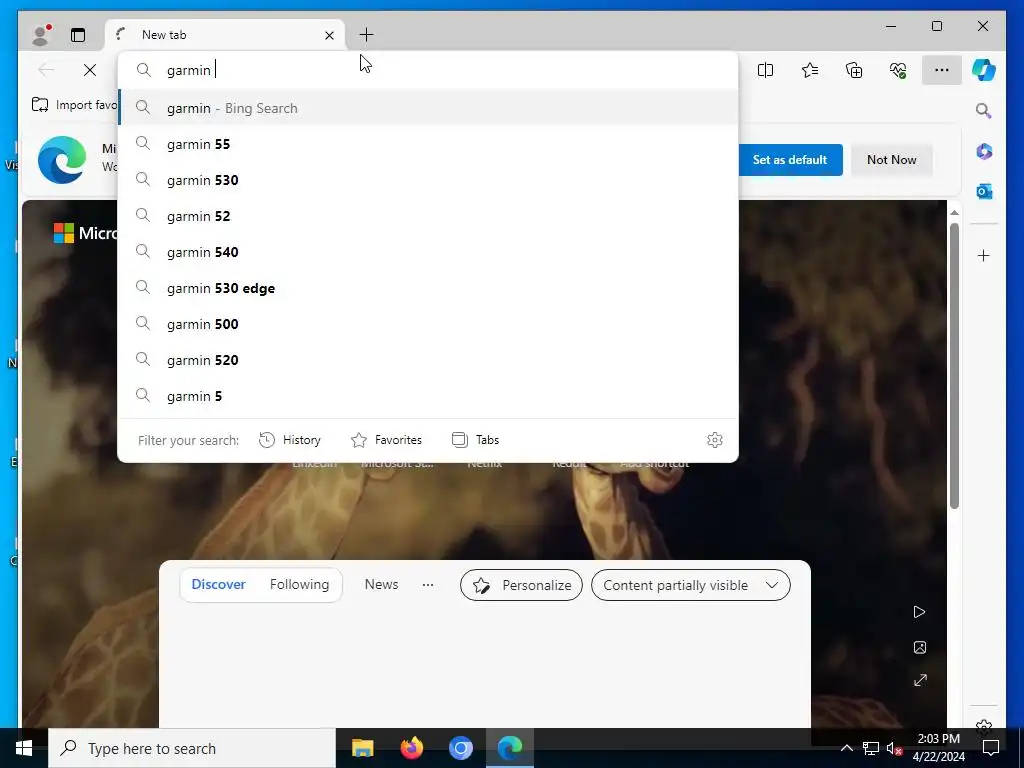Open the notification center icon
The height and width of the screenshot is (768, 1024).
tap(991, 748)
